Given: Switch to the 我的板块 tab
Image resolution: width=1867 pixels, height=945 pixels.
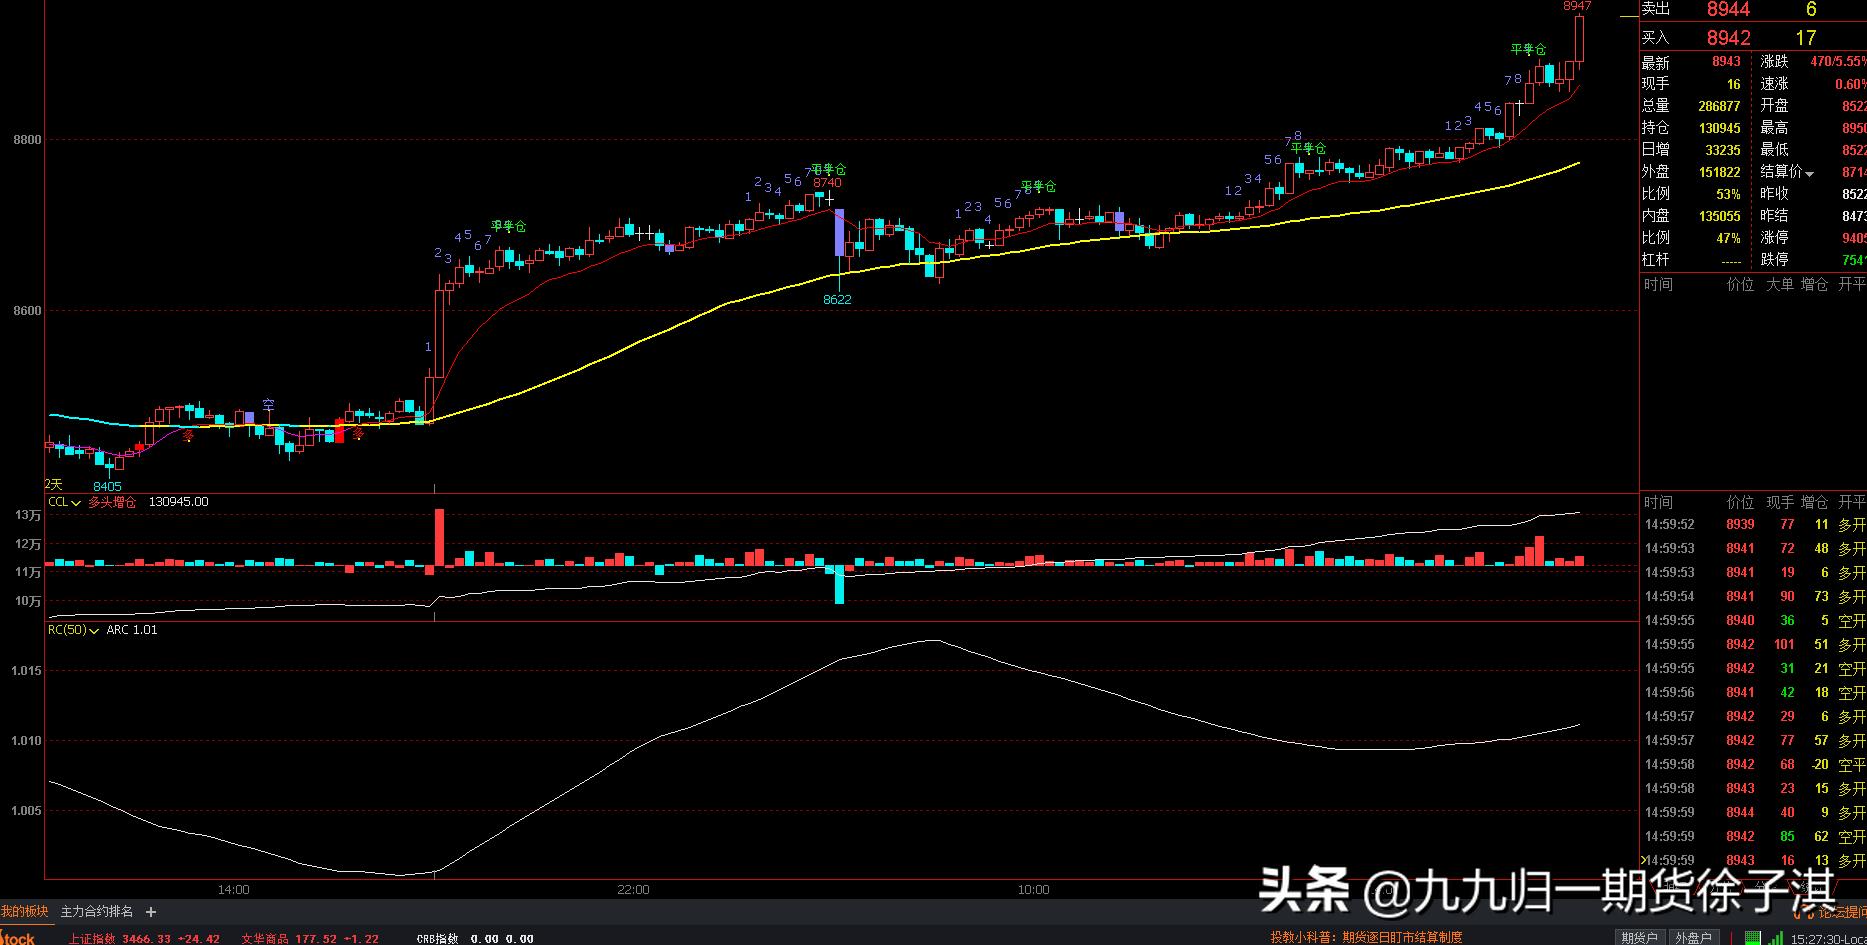Looking at the screenshot, I should tap(24, 912).
